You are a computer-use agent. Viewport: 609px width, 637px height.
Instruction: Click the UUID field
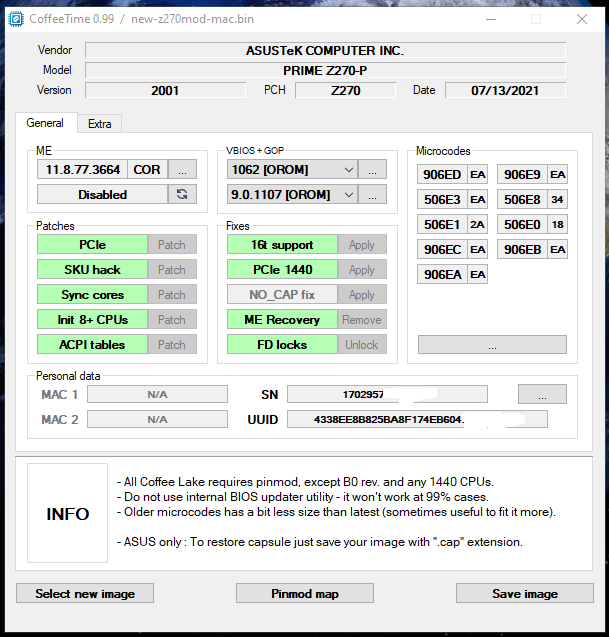(417, 419)
